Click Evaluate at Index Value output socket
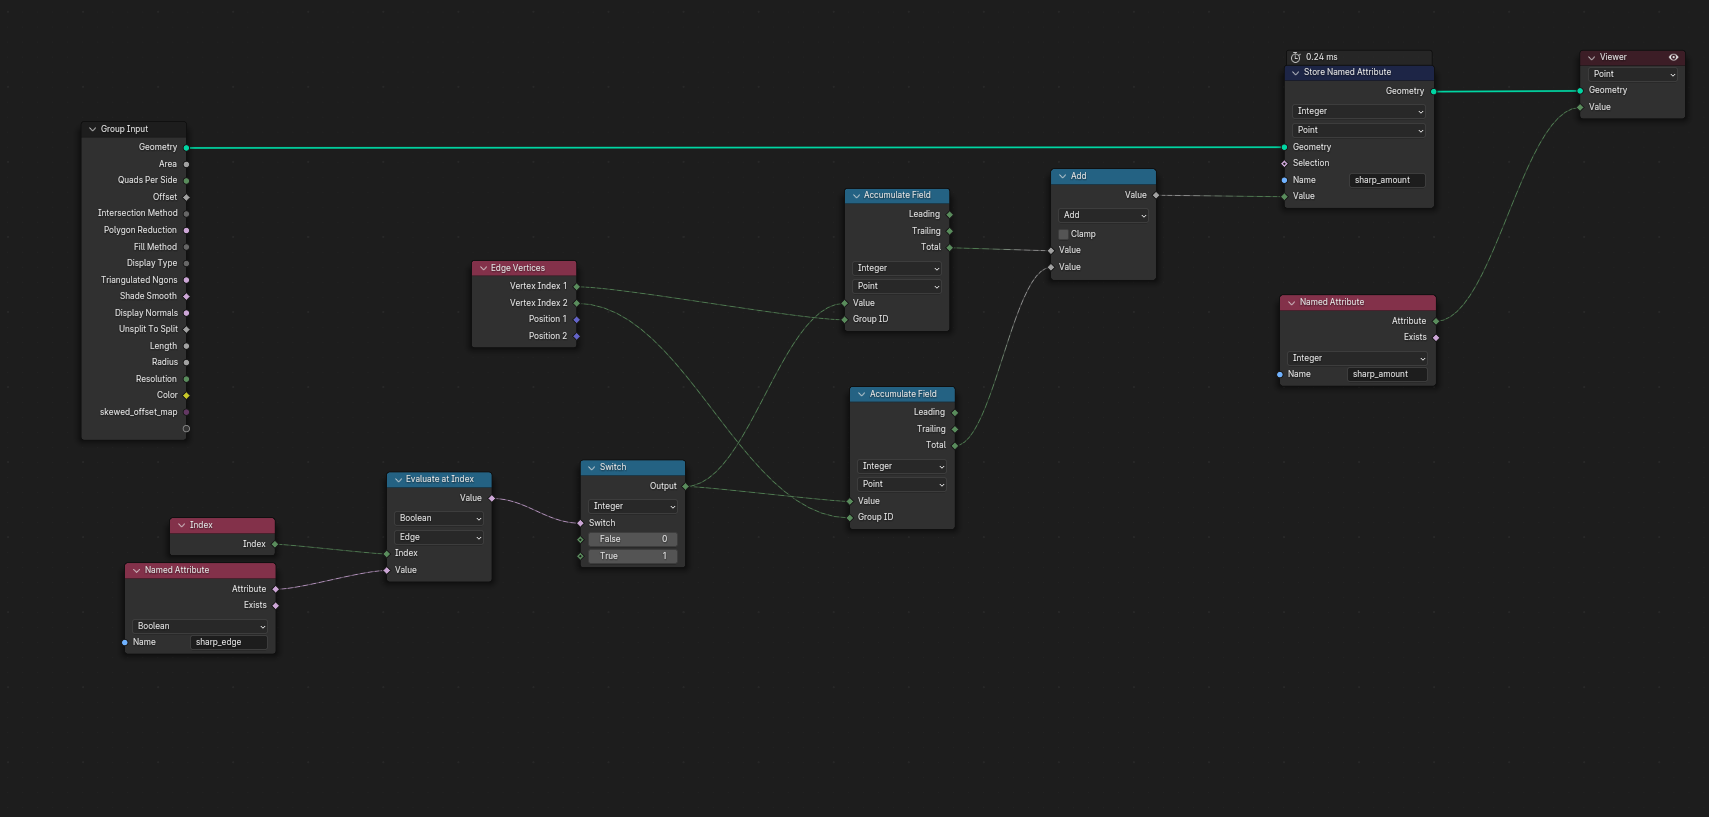Screen dimensions: 1709x817 click(492, 498)
